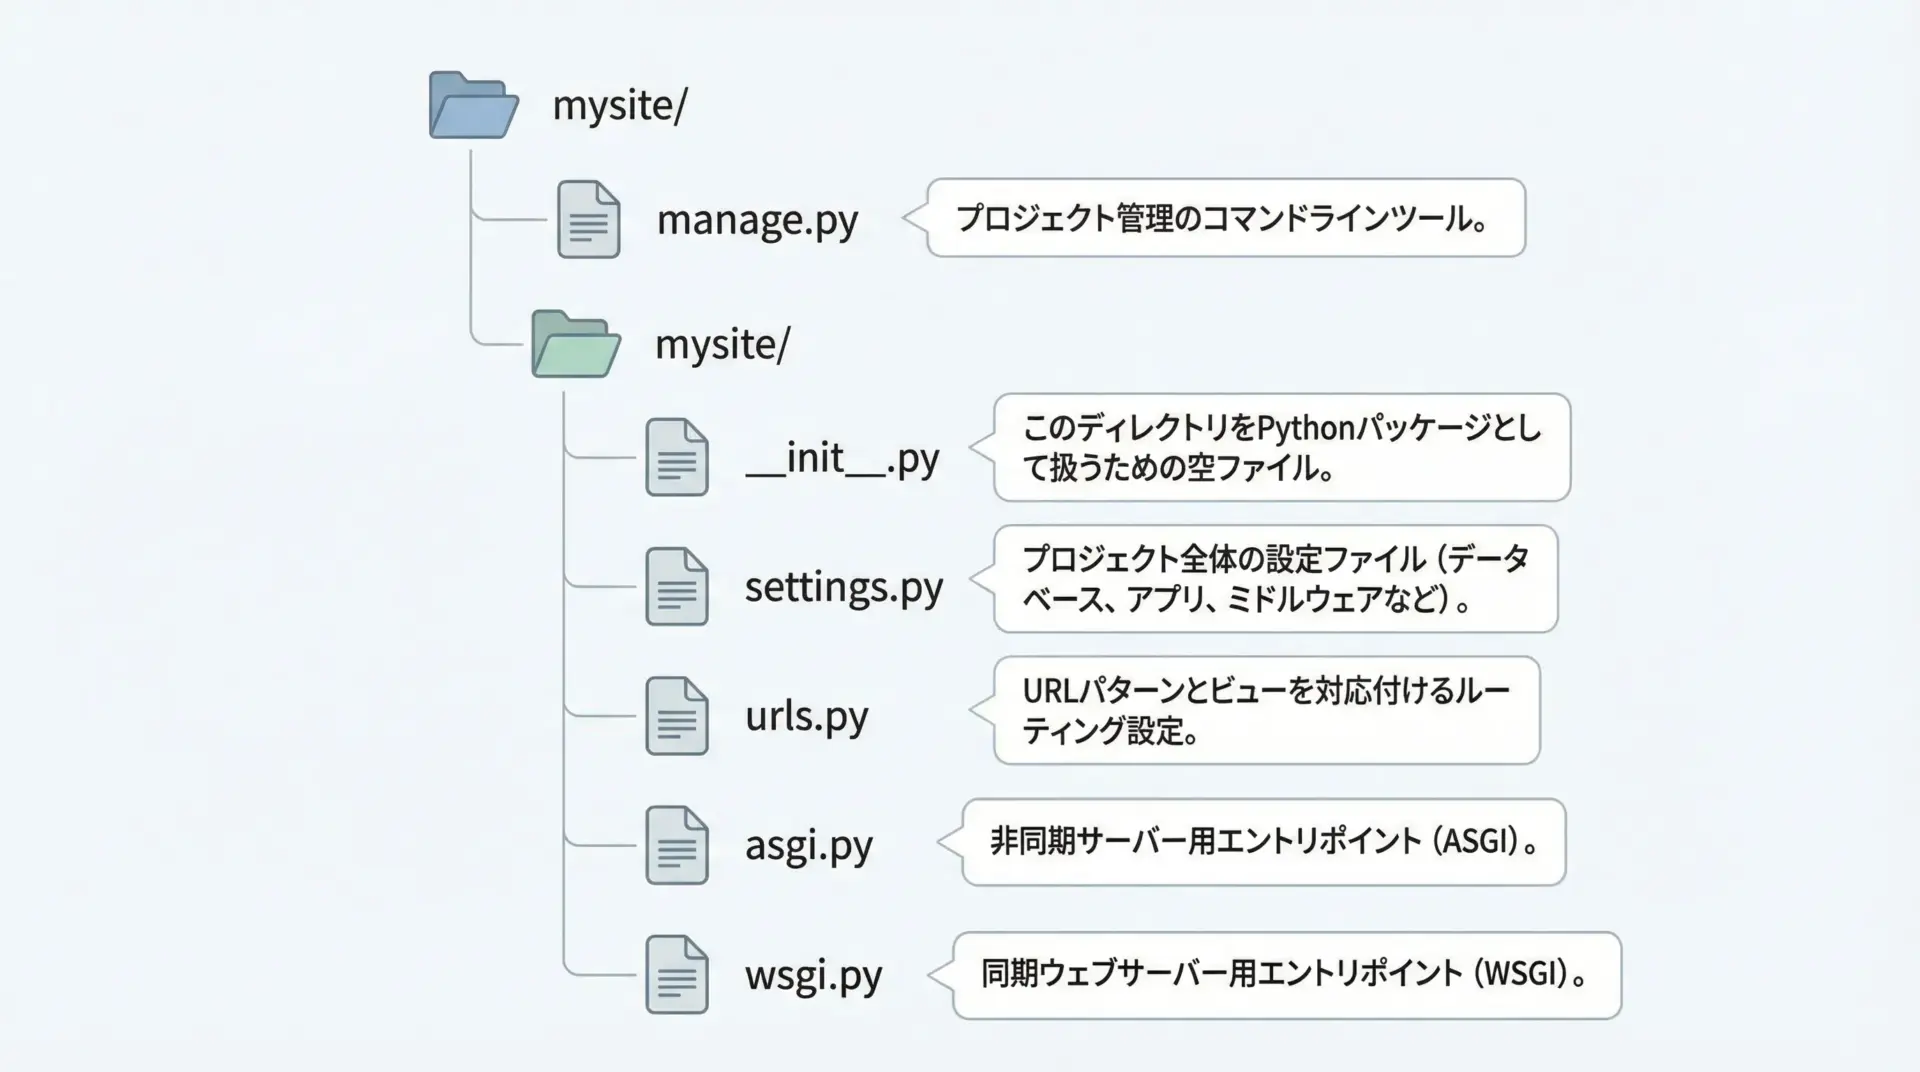Select the urls.py file name
Screen dimensions: 1920x1072
(x=806, y=716)
